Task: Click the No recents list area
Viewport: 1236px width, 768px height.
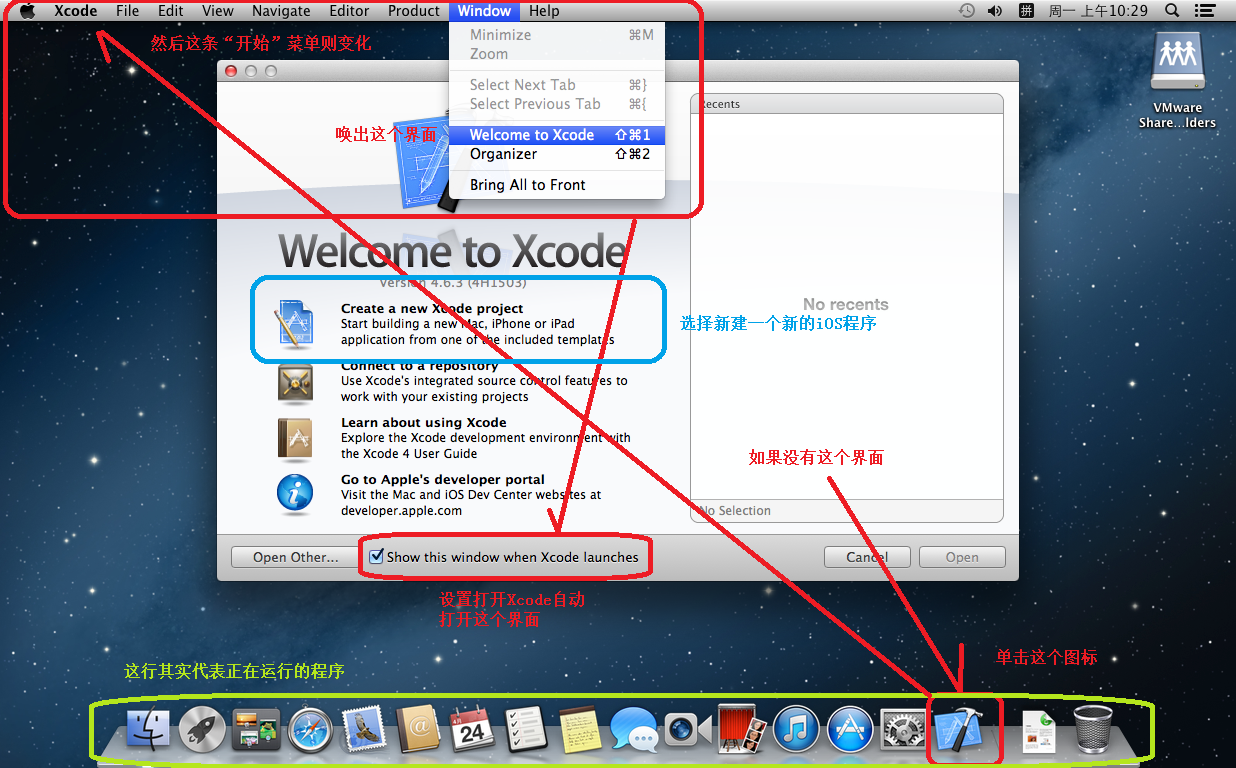Action: (846, 305)
